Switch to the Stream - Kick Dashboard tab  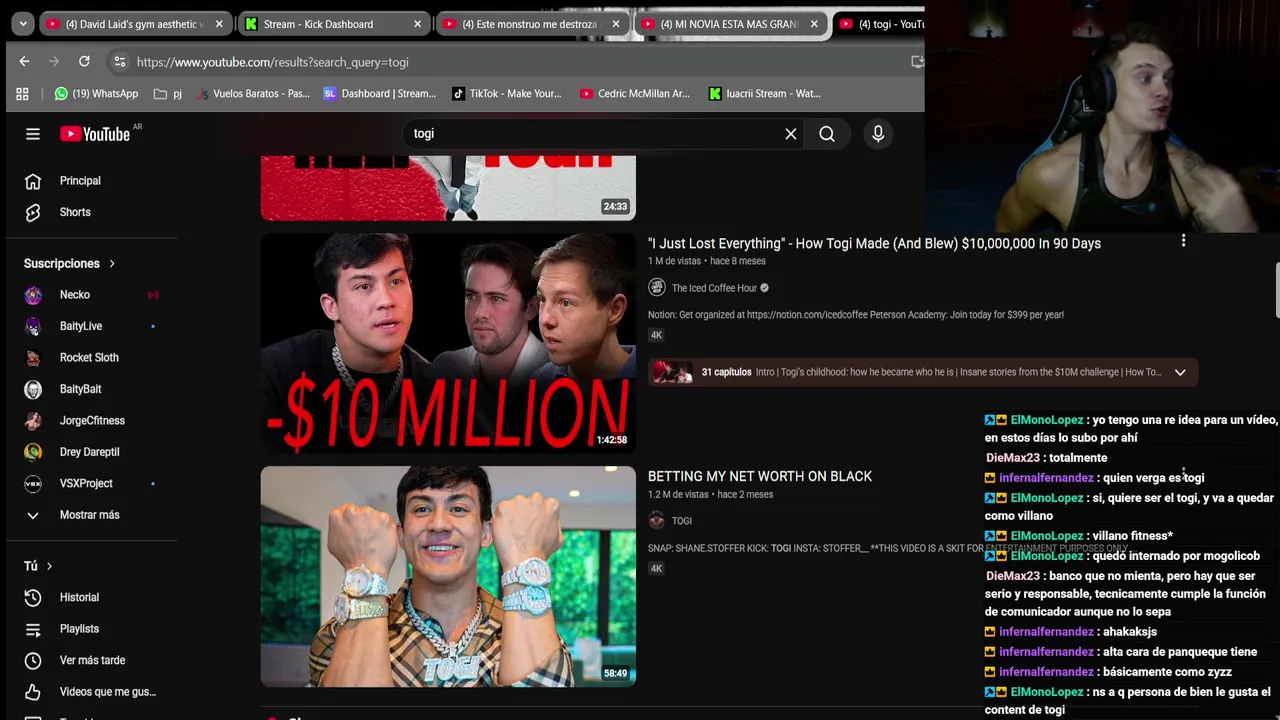tap(332, 24)
